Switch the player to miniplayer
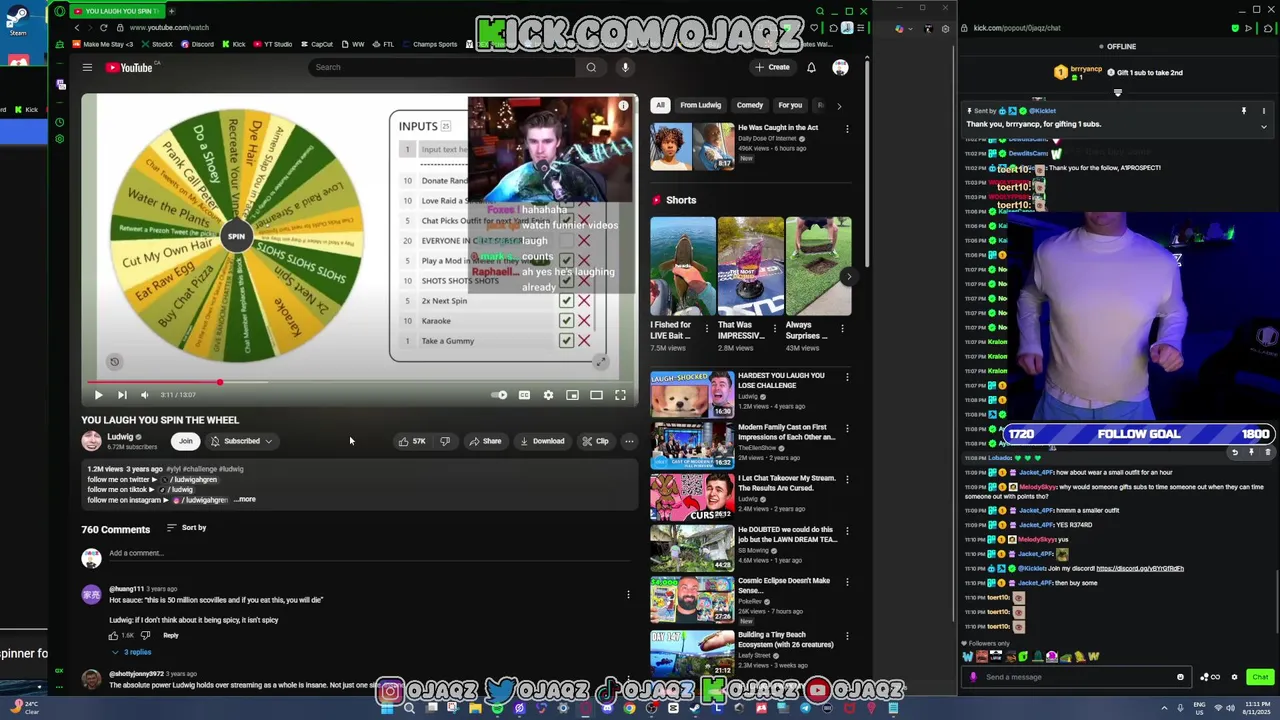The image size is (1280, 720). (x=572, y=395)
